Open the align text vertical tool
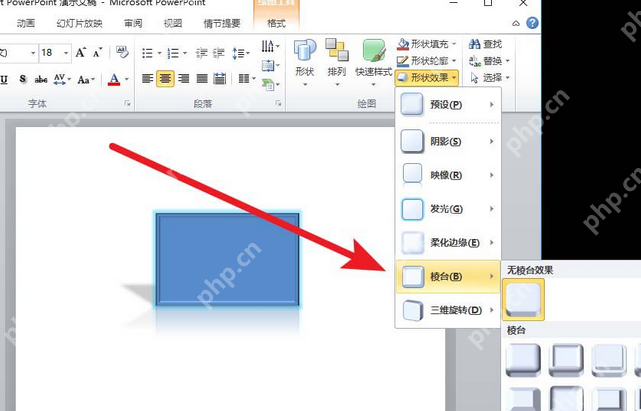Image resolution: width=641 pixels, height=411 pixels. pyautogui.click(x=270, y=65)
